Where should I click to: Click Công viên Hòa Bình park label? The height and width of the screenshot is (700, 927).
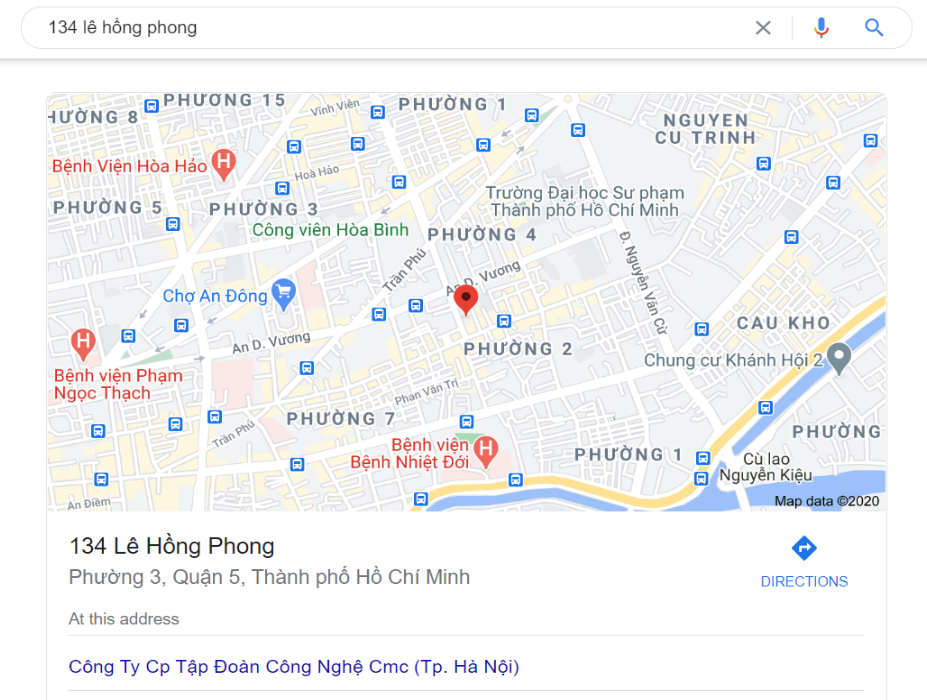tap(330, 229)
